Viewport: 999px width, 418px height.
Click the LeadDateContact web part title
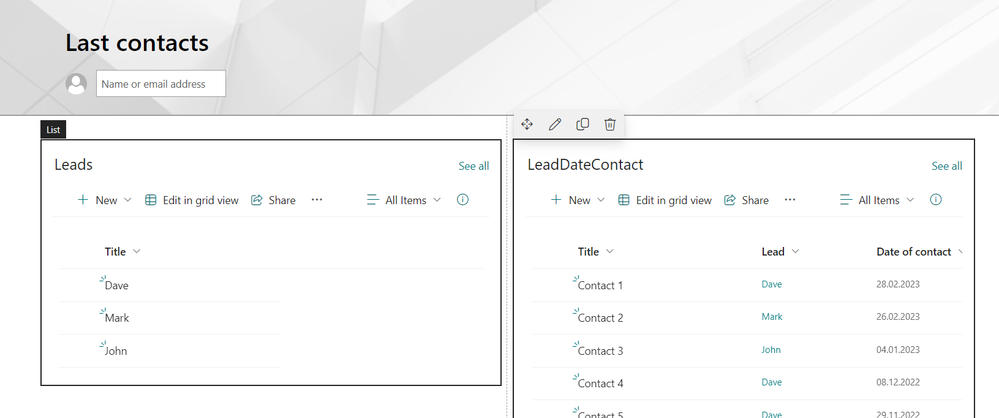[585, 164]
